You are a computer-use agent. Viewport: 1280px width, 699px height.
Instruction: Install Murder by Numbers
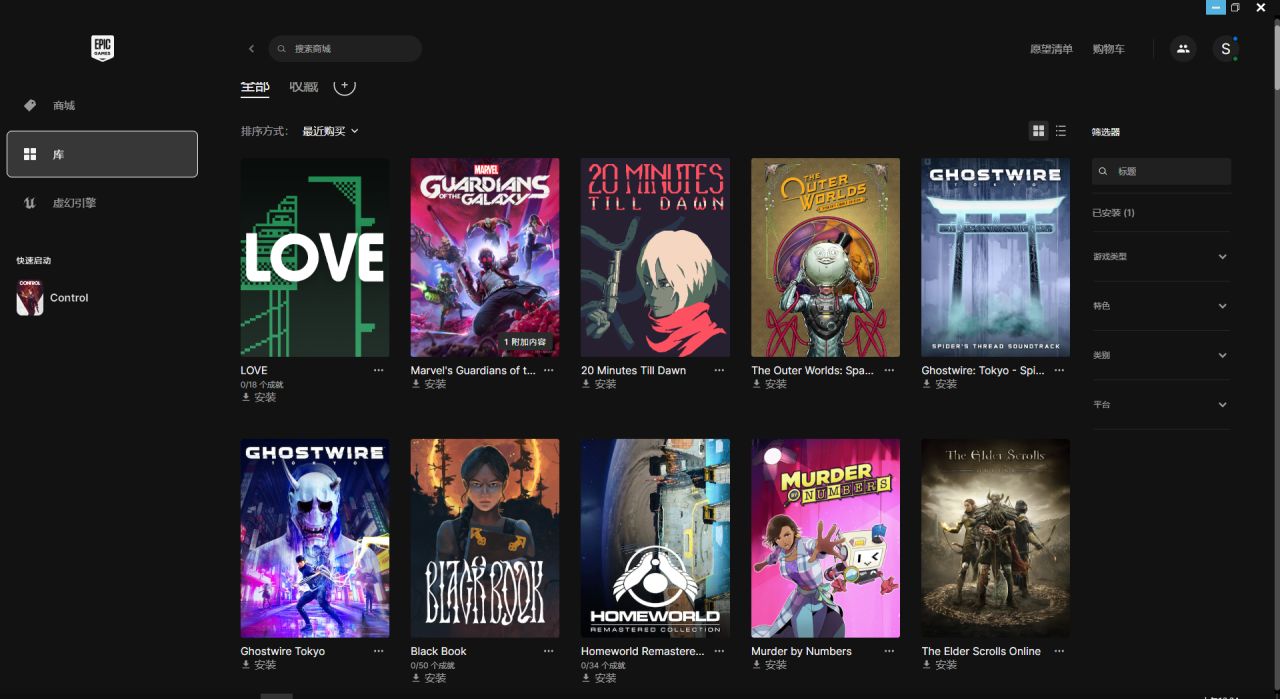pos(769,665)
